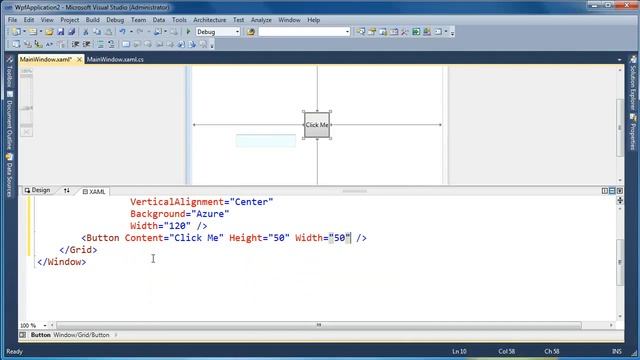
Task: Click the Save All toolbar icon
Action: point(72,31)
